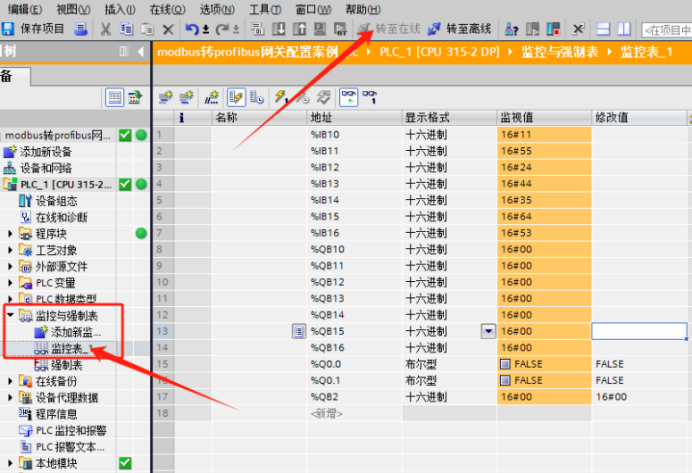Open the 插入(I) menu
The width and height of the screenshot is (692, 473).
tap(120, 9)
